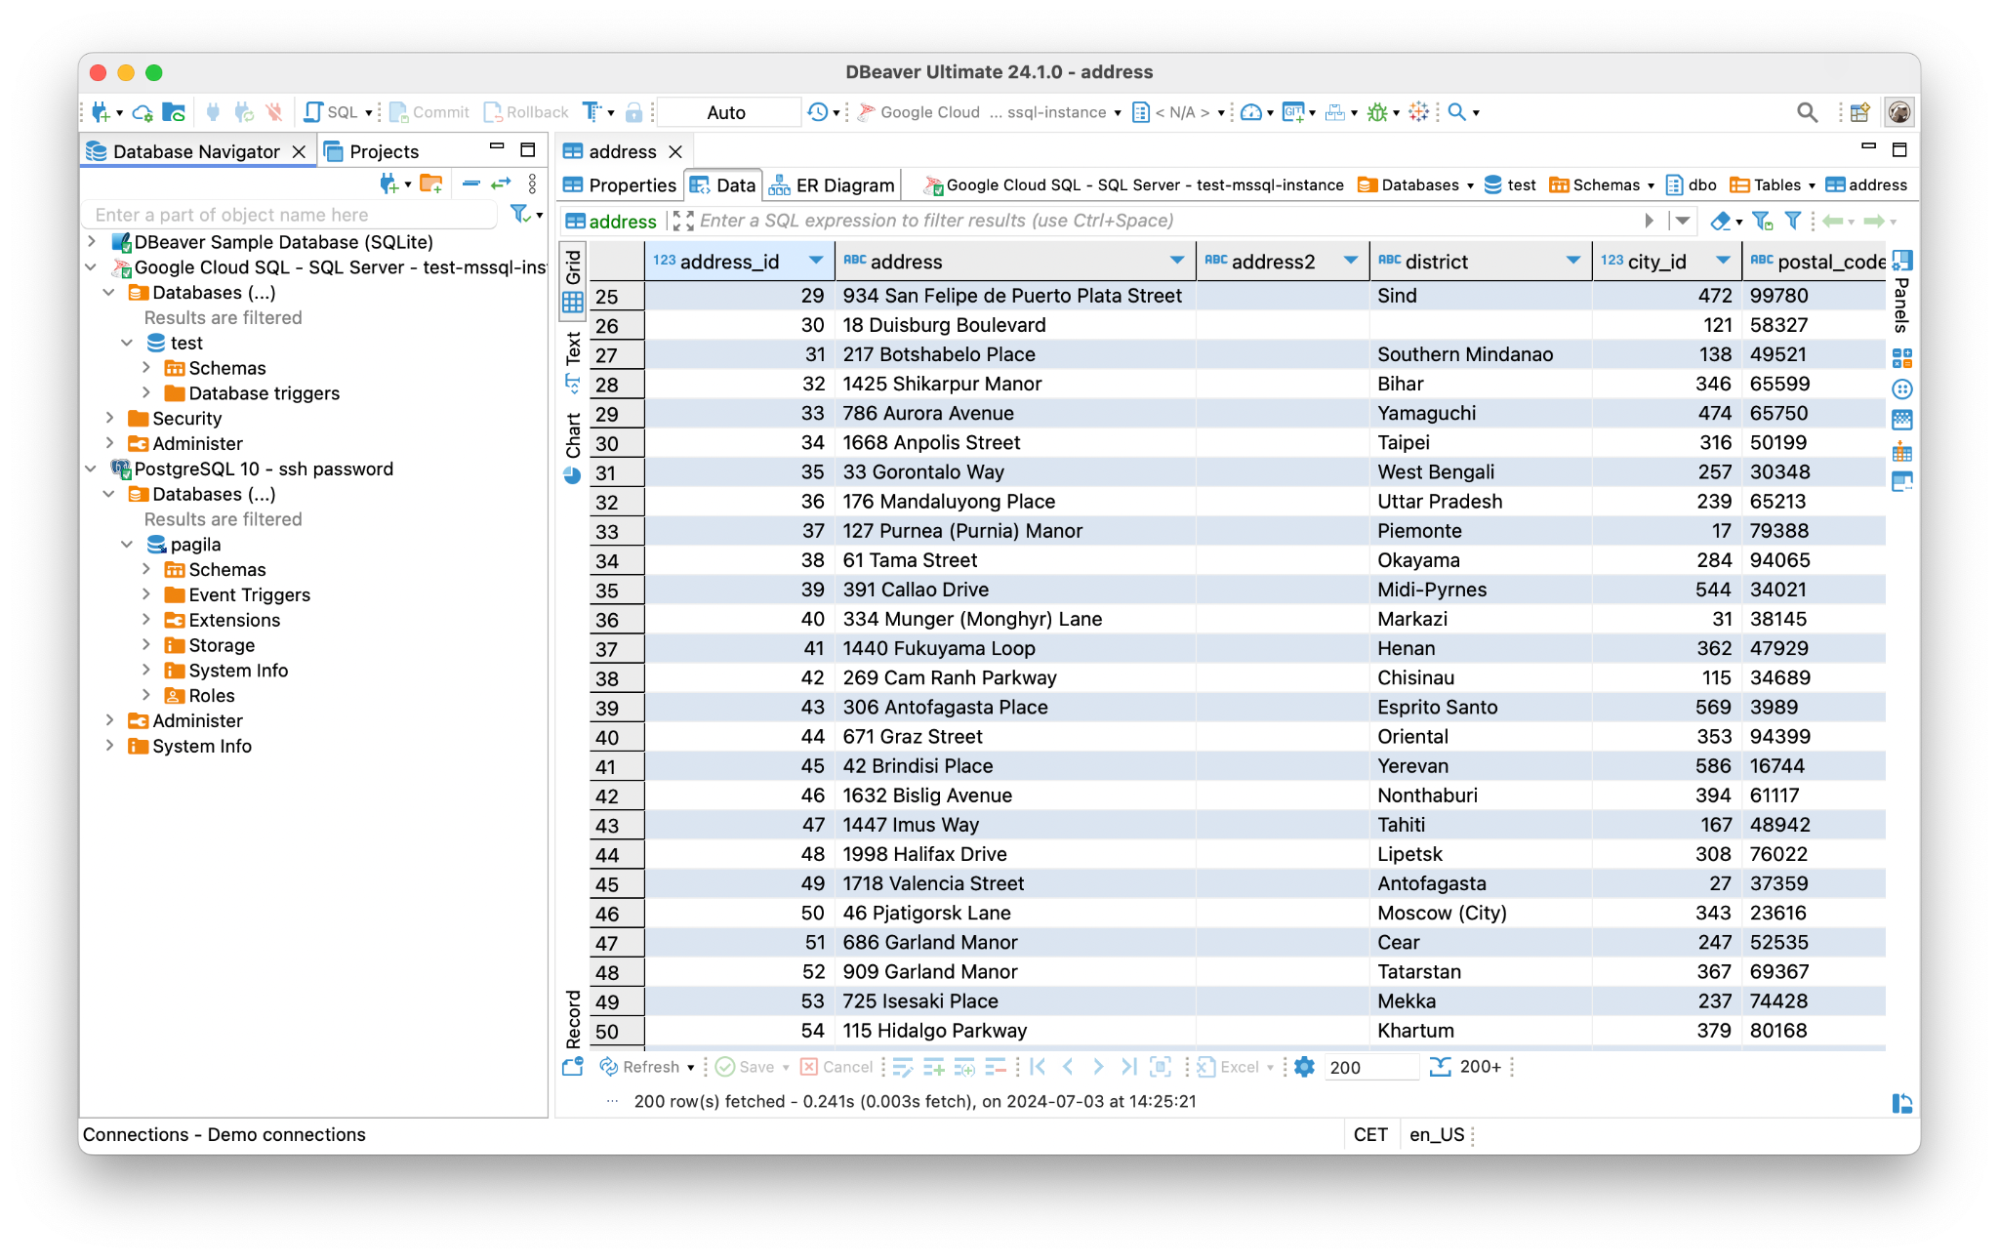Open transaction log via clock icon
This screenshot has width=1999, height=1259.
[x=816, y=112]
